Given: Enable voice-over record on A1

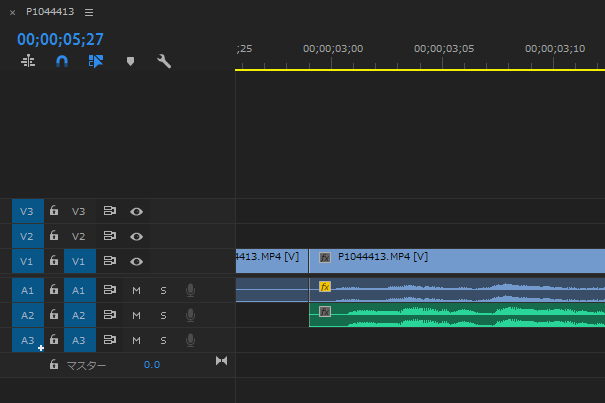Looking at the screenshot, I should (x=190, y=290).
